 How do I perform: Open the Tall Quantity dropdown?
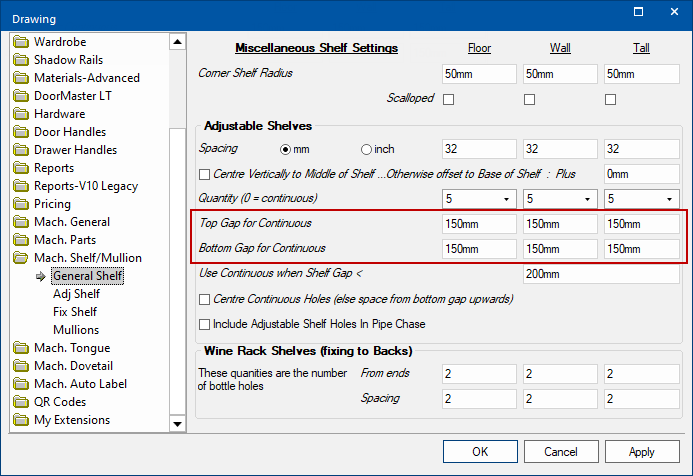(x=668, y=198)
